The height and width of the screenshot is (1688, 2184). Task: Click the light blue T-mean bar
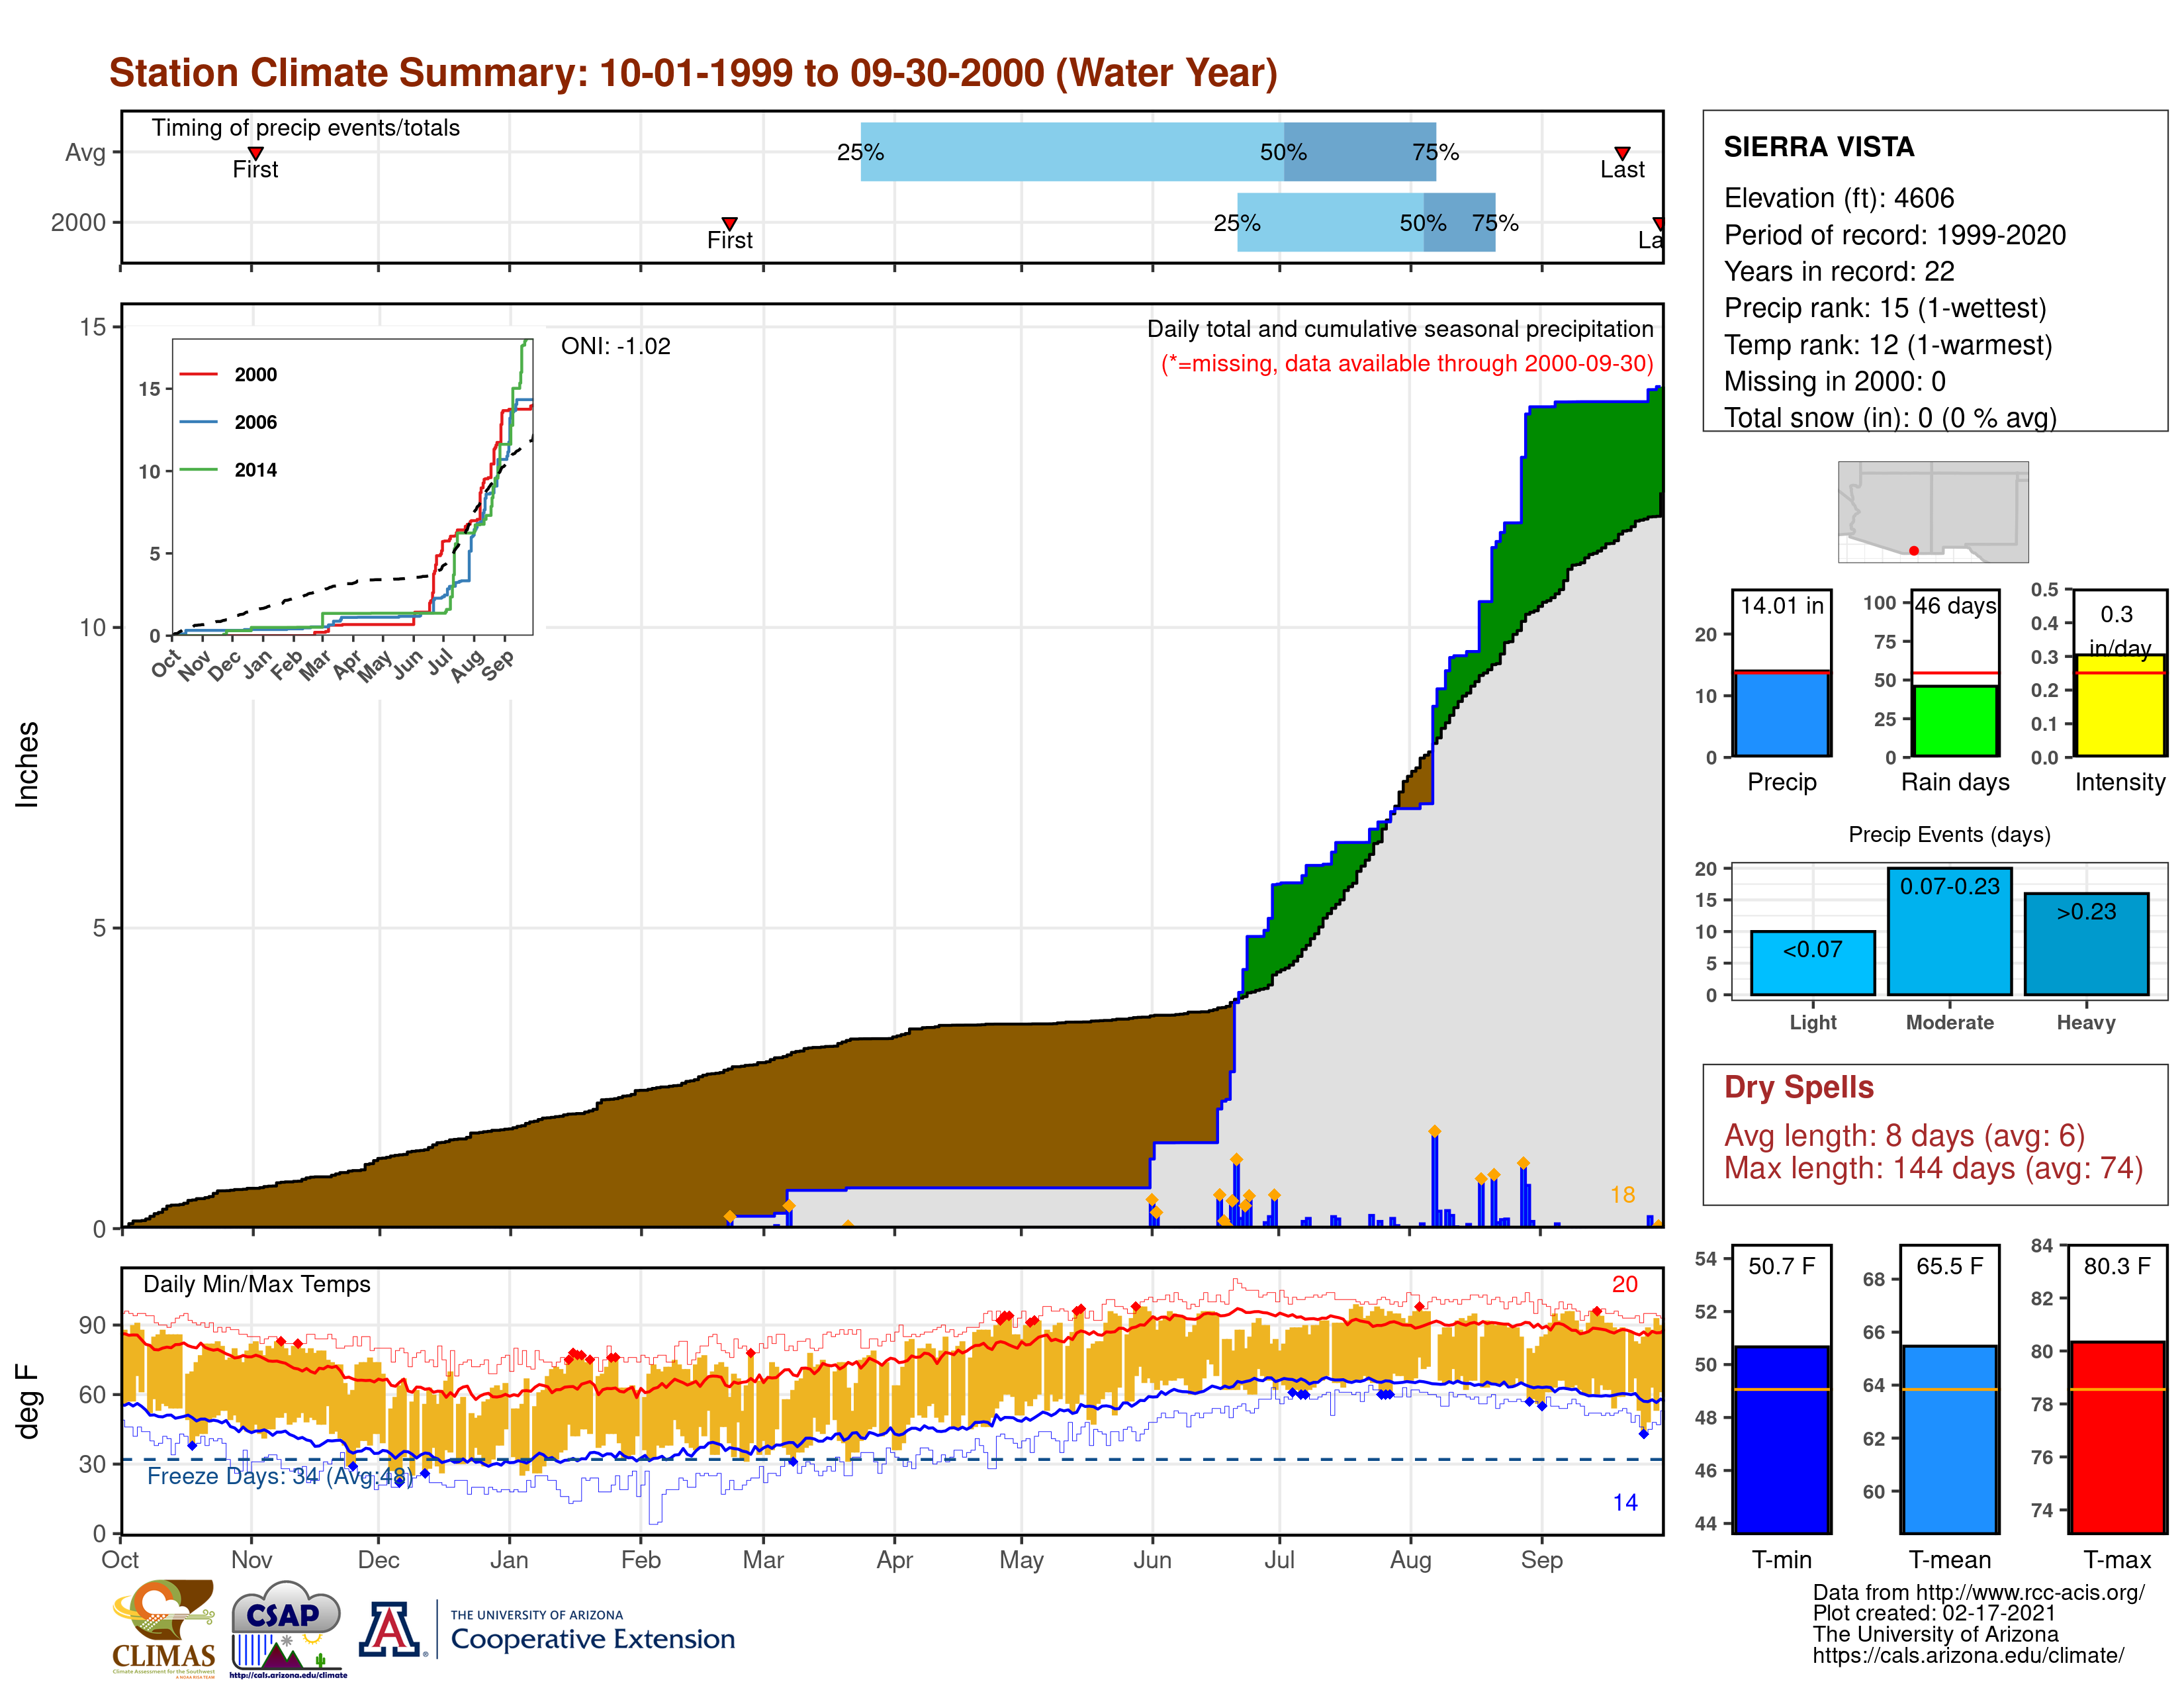click(x=1950, y=1439)
